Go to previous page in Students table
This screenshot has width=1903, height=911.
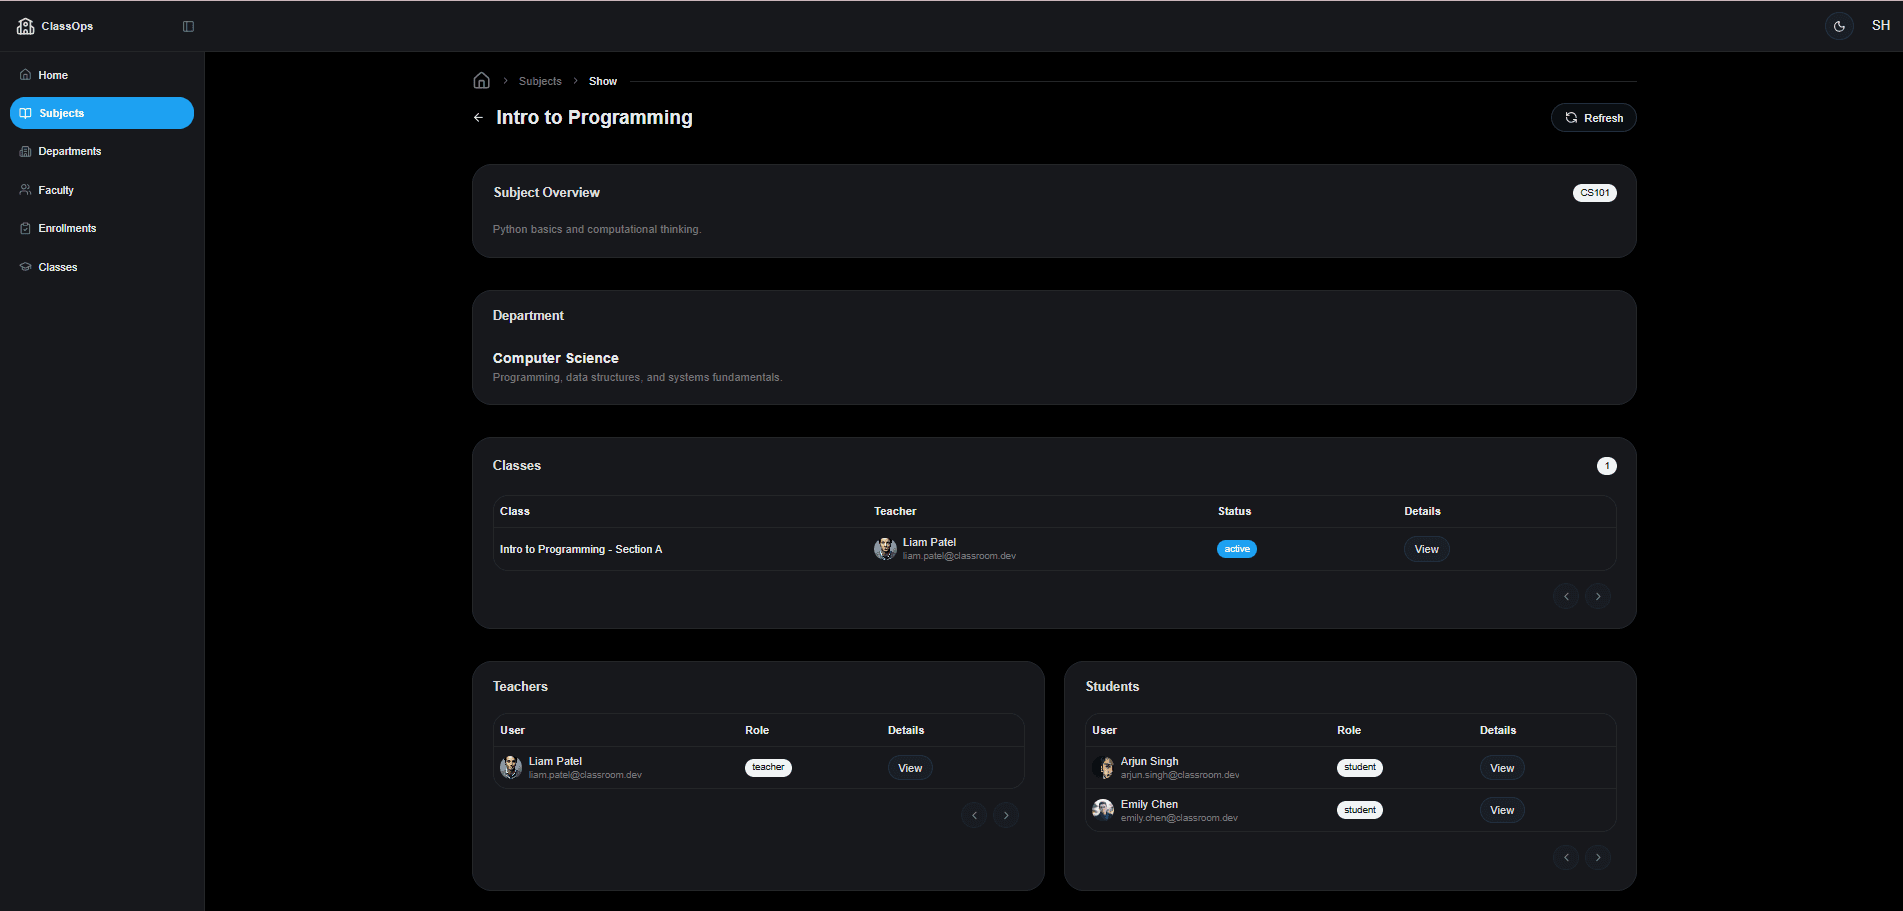point(1566,857)
